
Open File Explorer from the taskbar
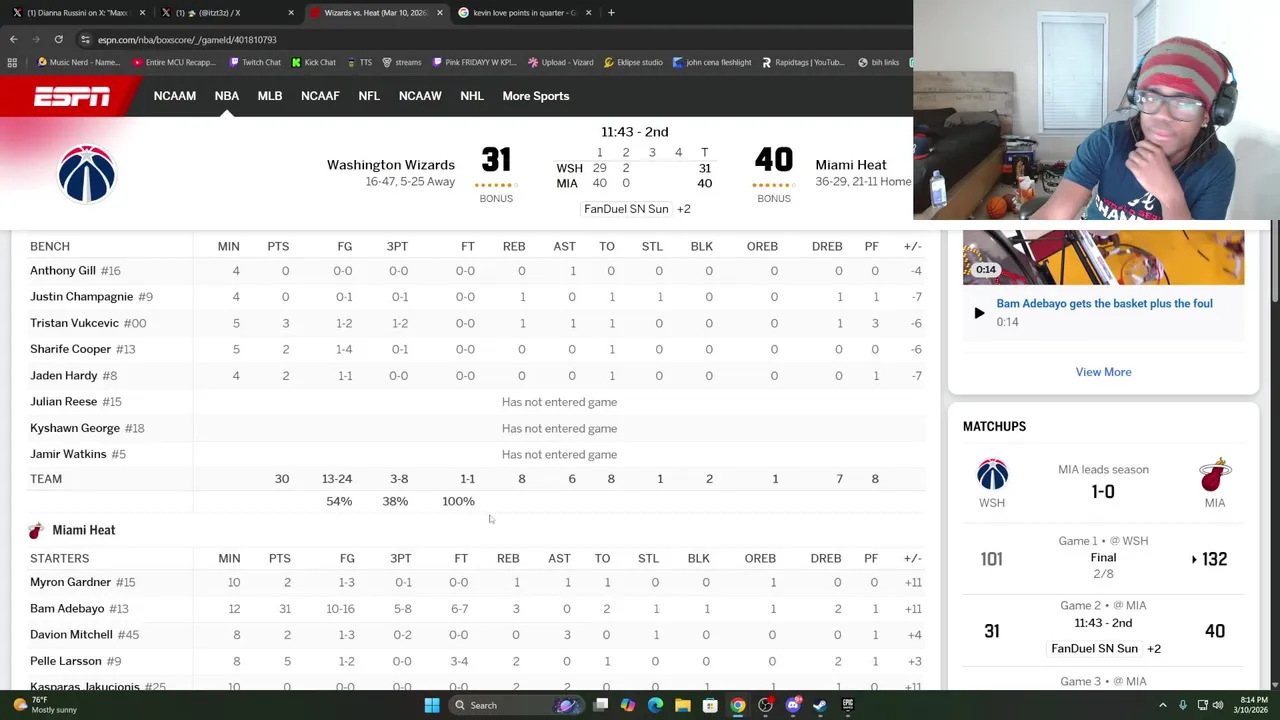click(x=683, y=705)
